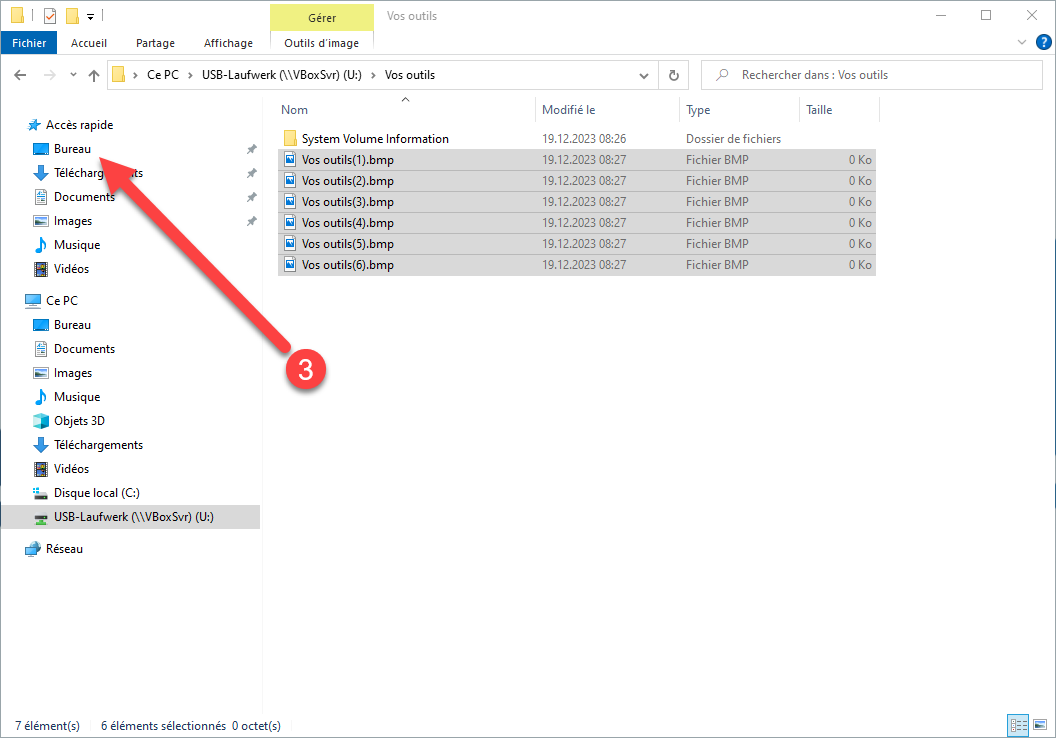Click the pin icon beside Bureau

[251, 149]
